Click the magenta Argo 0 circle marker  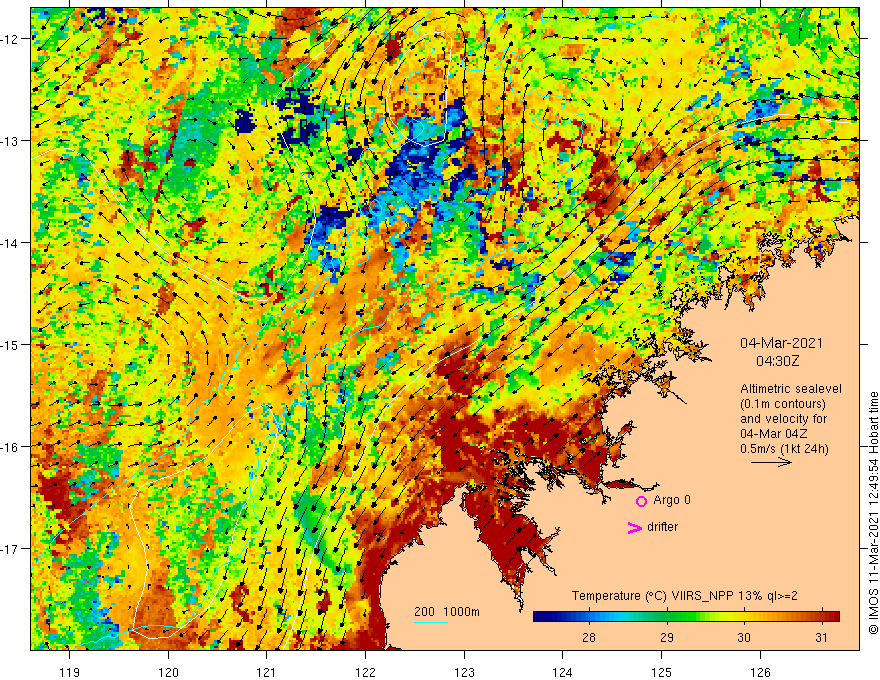(x=641, y=501)
